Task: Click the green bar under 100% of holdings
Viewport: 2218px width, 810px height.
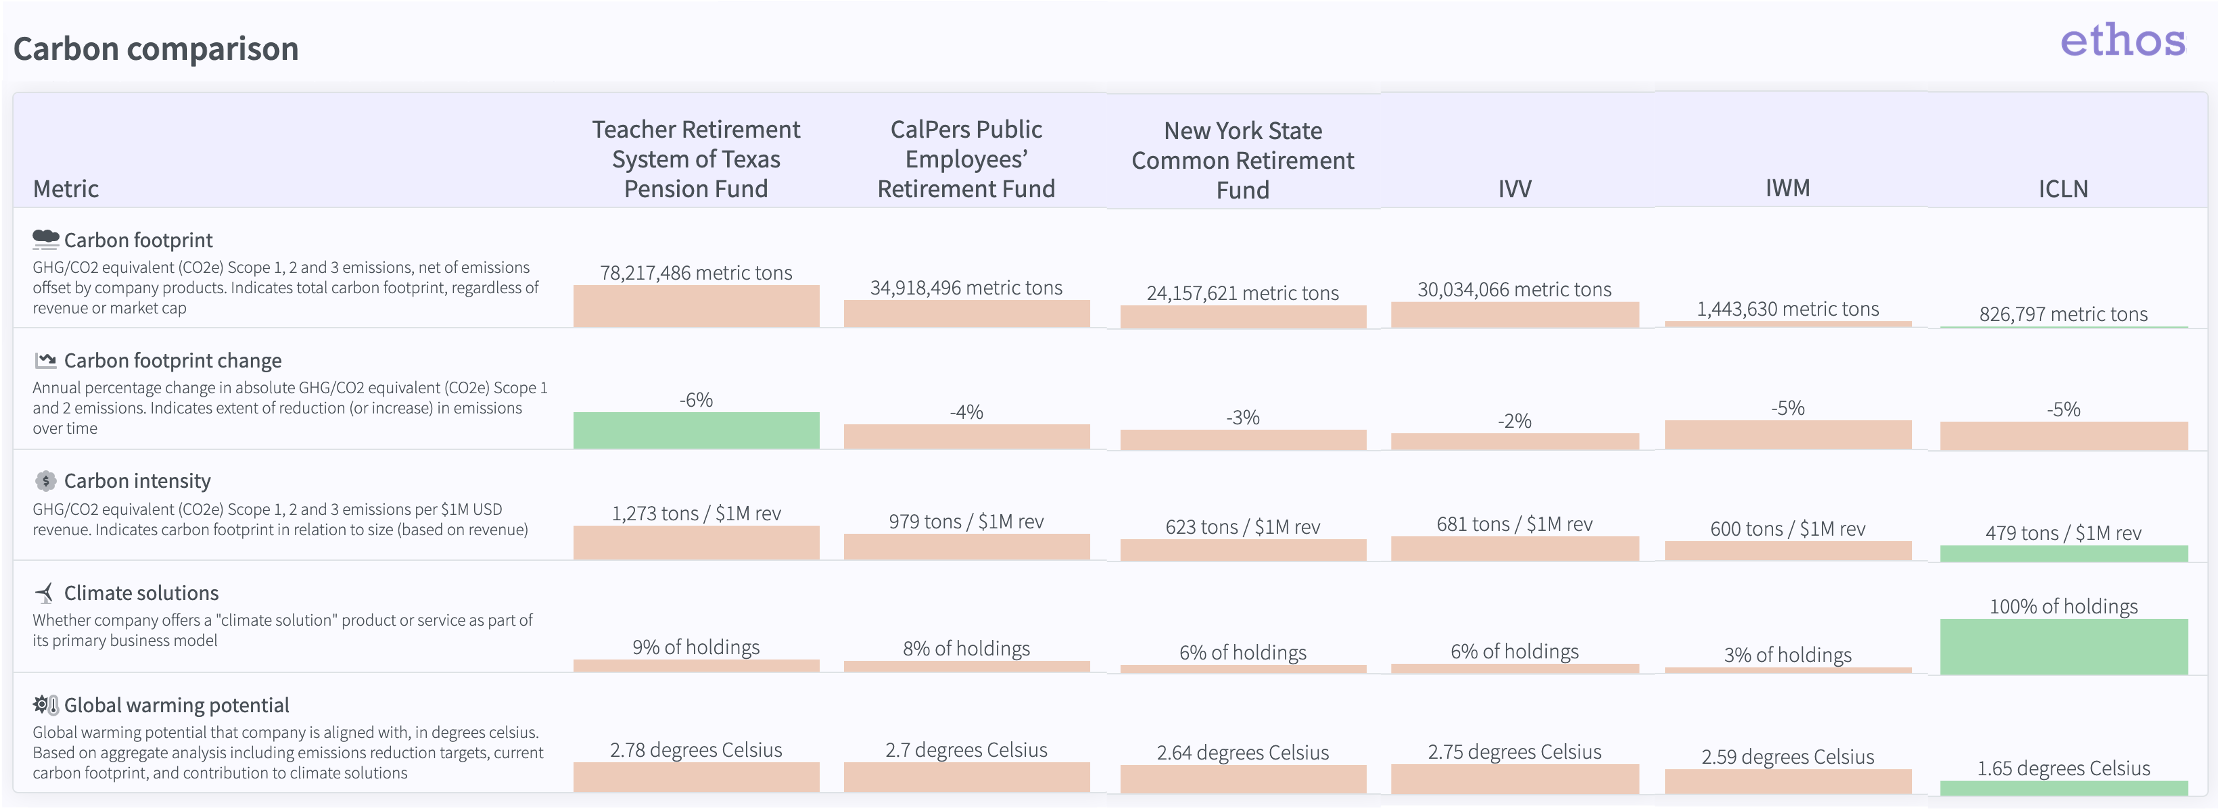Action: (2063, 647)
